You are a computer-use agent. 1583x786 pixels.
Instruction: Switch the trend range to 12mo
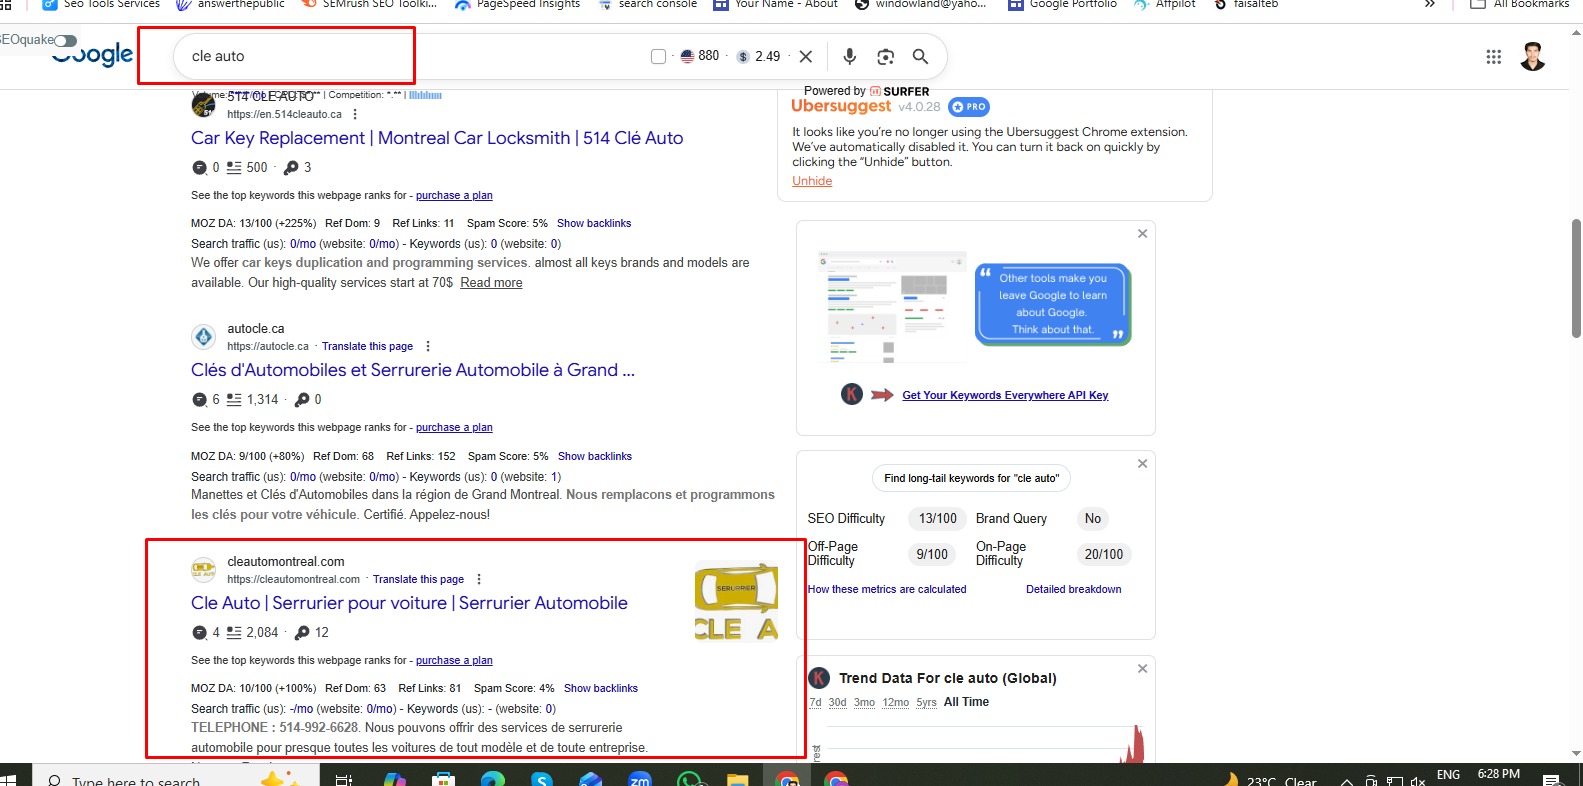tap(896, 702)
